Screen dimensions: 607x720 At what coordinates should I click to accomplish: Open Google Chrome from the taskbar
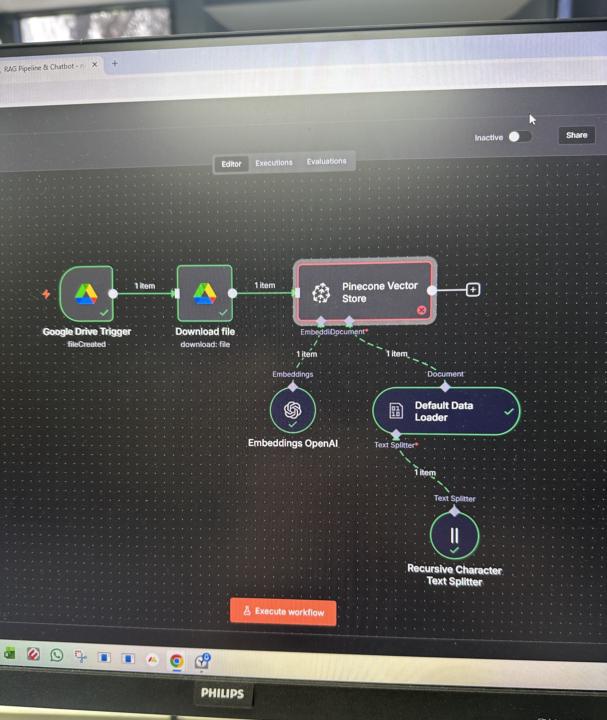[x=177, y=660]
